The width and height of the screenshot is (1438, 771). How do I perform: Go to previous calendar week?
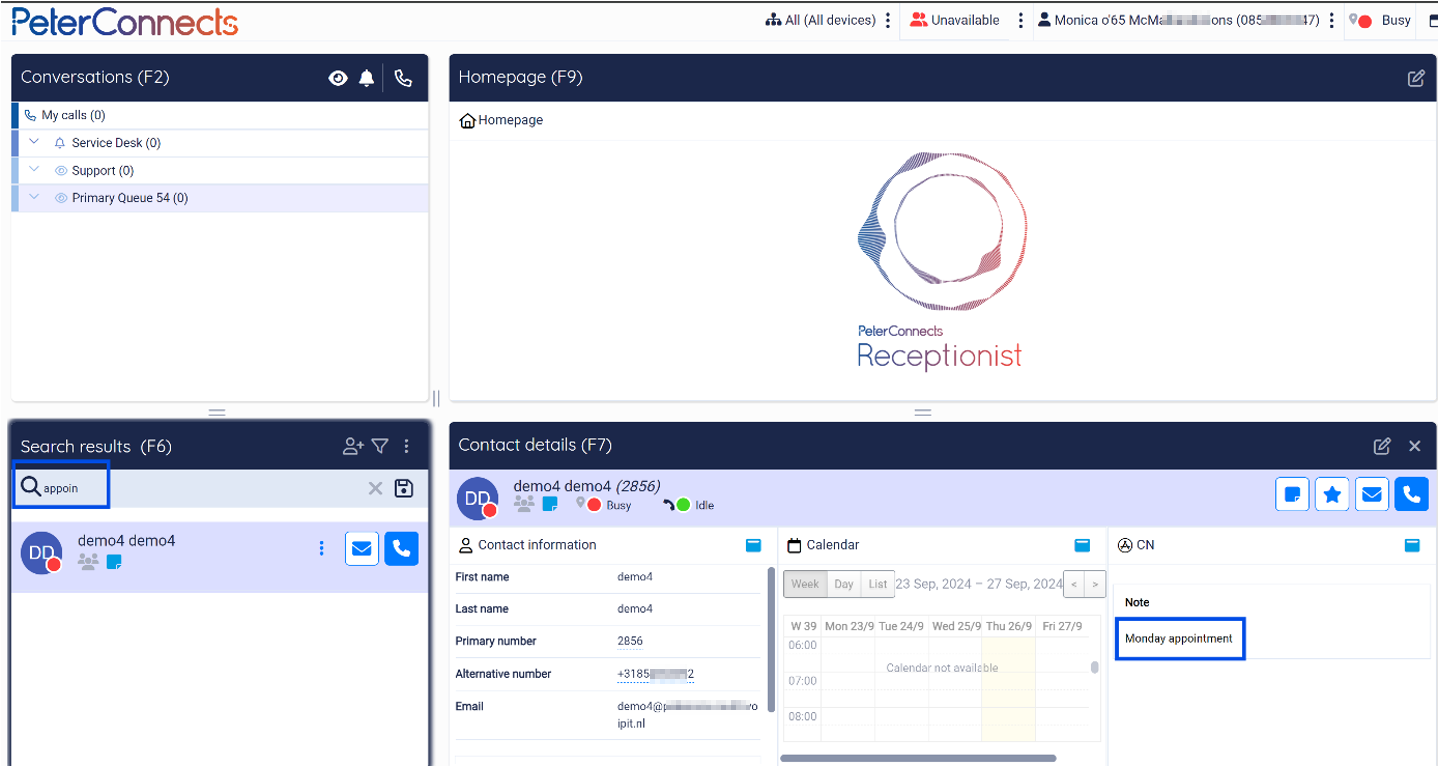(x=1074, y=584)
